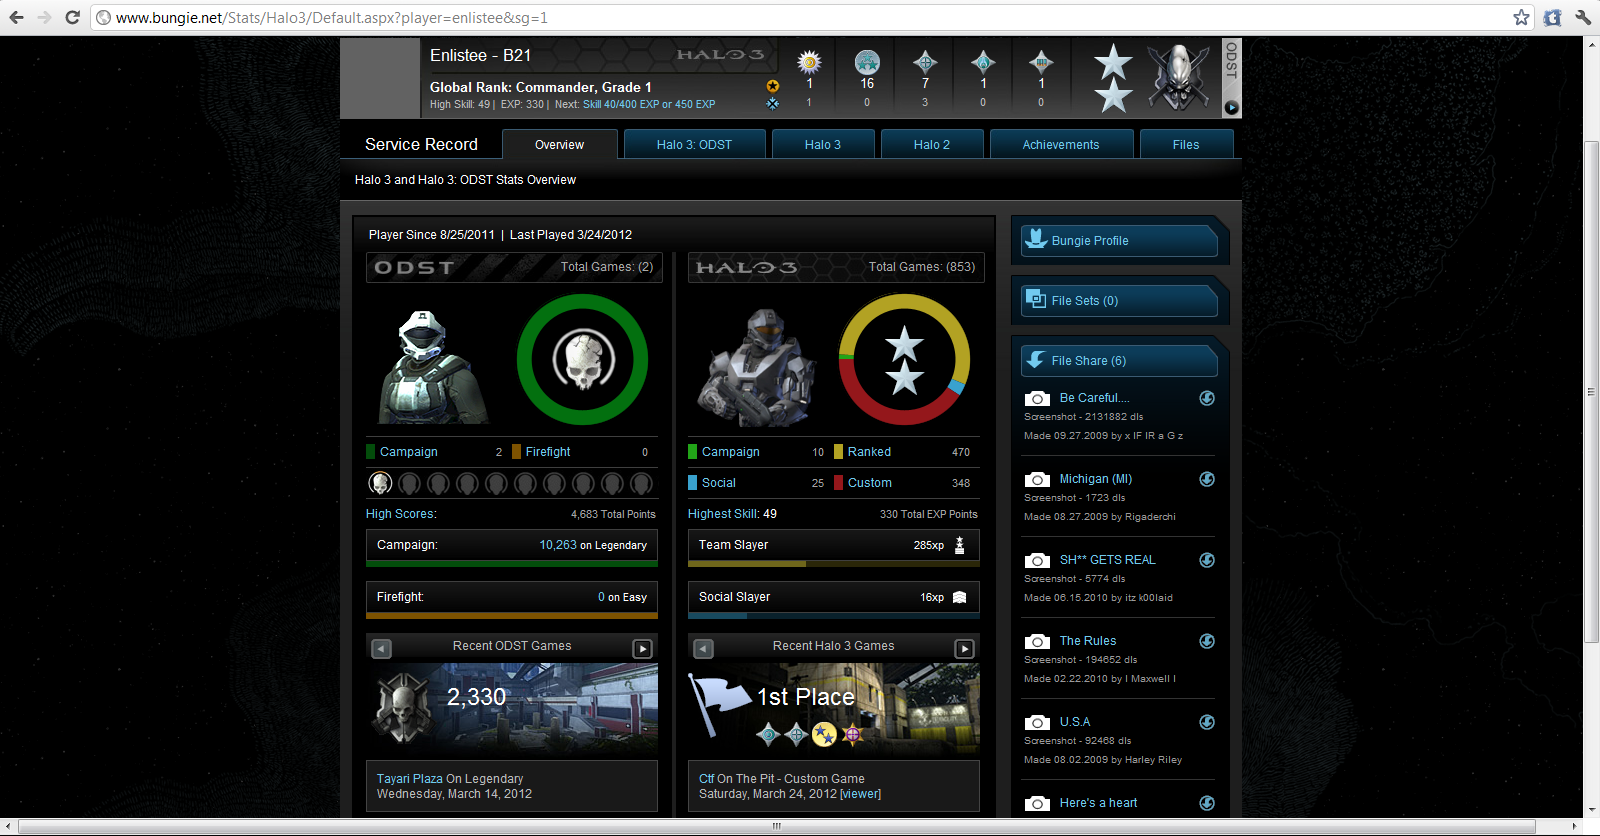Open the 'Be Careful....' screenshot link
Image resolution: width=1600 pixels, height=836 pixels.
[x=1094, y=398]
